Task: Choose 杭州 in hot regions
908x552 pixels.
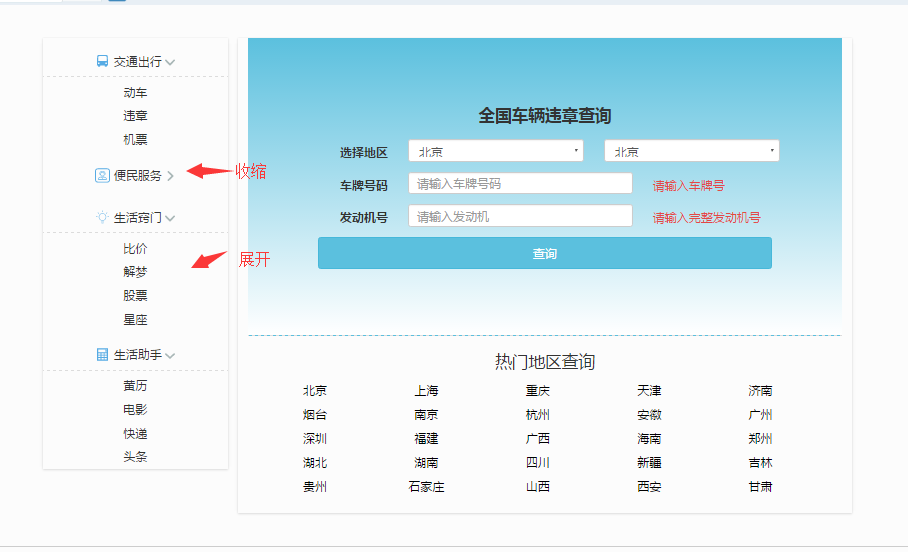Action: [537, 415]
